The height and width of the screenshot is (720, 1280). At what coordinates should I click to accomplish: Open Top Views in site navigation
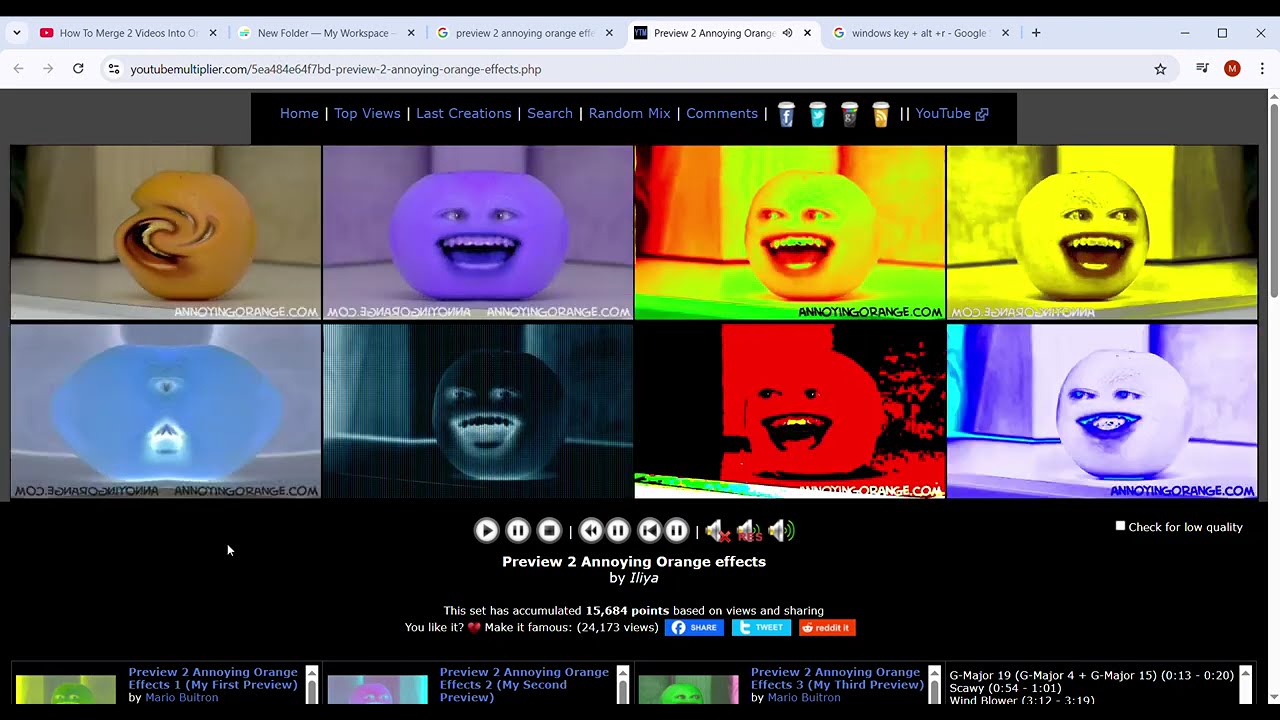[367, 113]
